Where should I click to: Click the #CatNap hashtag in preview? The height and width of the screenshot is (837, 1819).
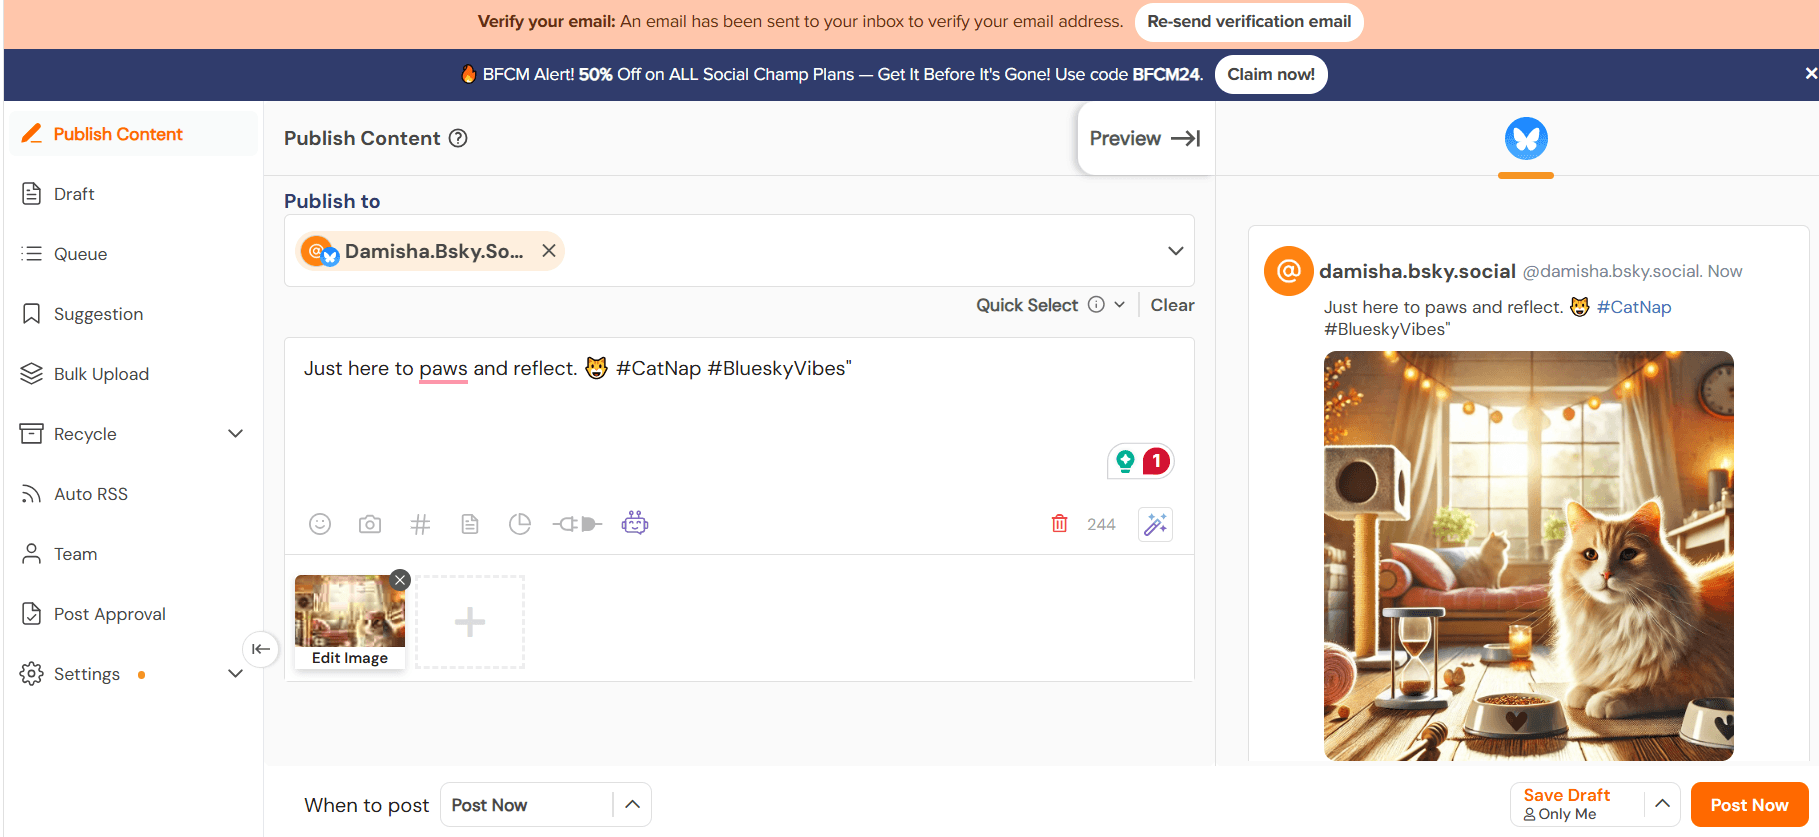pyautogui.click(x=1634, y=307)
